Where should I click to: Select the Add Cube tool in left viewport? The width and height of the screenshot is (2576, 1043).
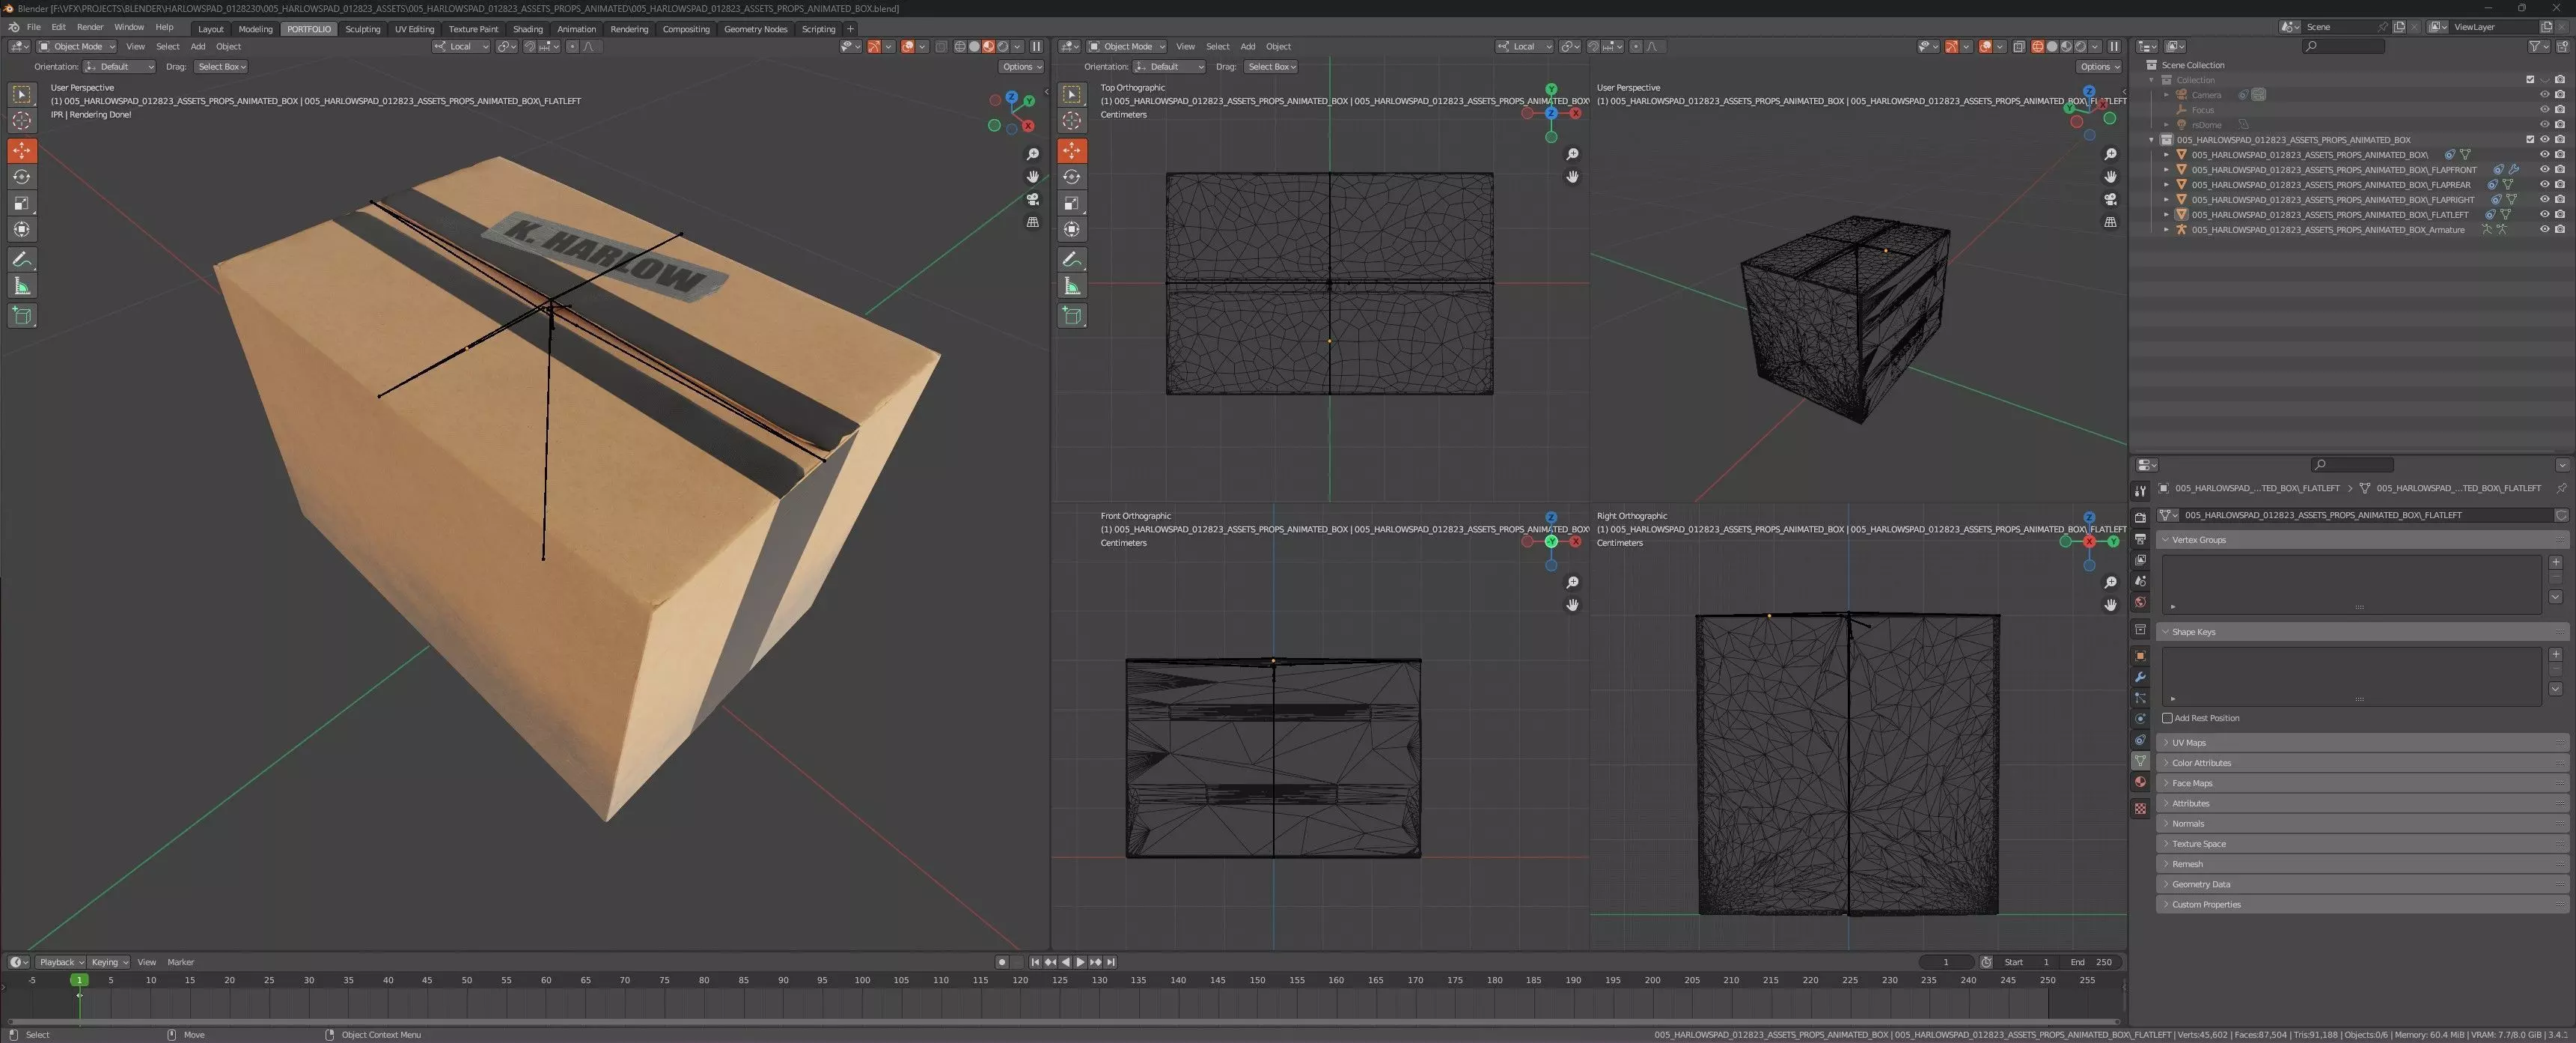(x=22, y=316)
